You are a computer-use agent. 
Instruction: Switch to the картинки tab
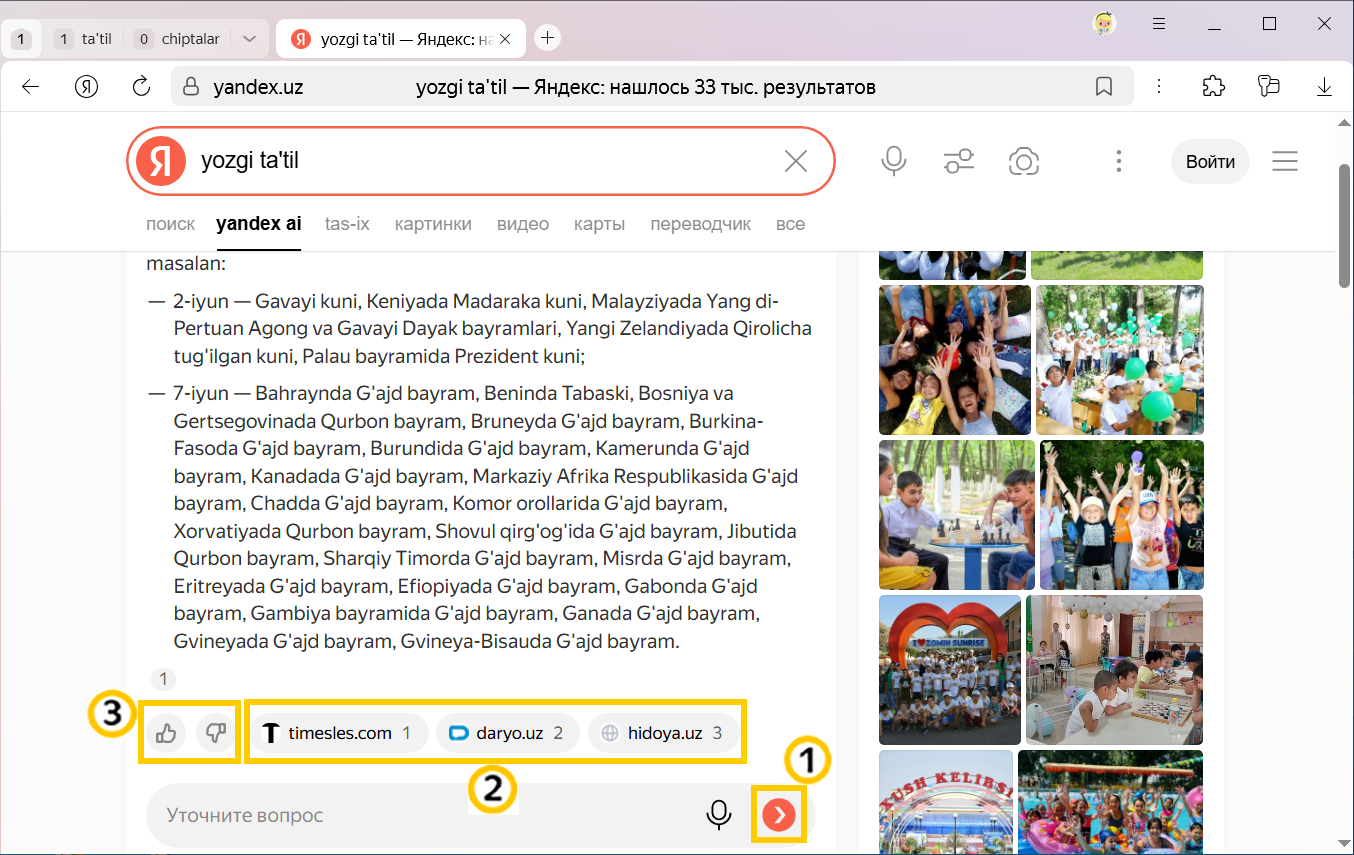(433, 224)
